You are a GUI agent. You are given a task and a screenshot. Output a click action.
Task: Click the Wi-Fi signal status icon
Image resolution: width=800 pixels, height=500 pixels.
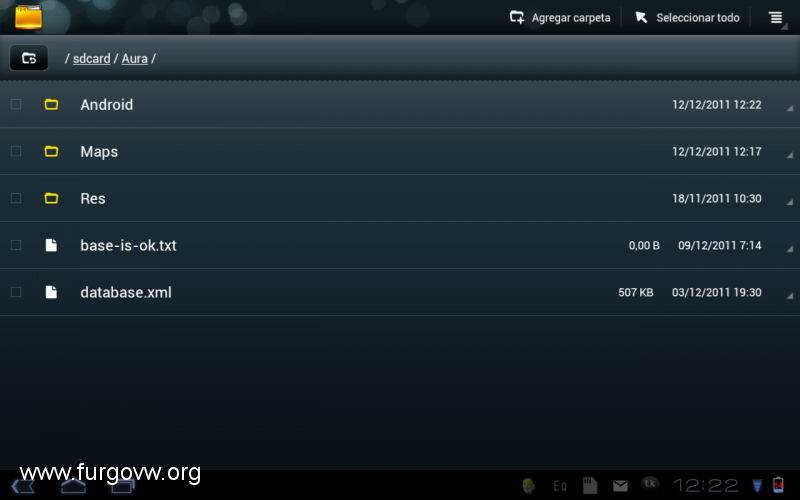point(757,485)
